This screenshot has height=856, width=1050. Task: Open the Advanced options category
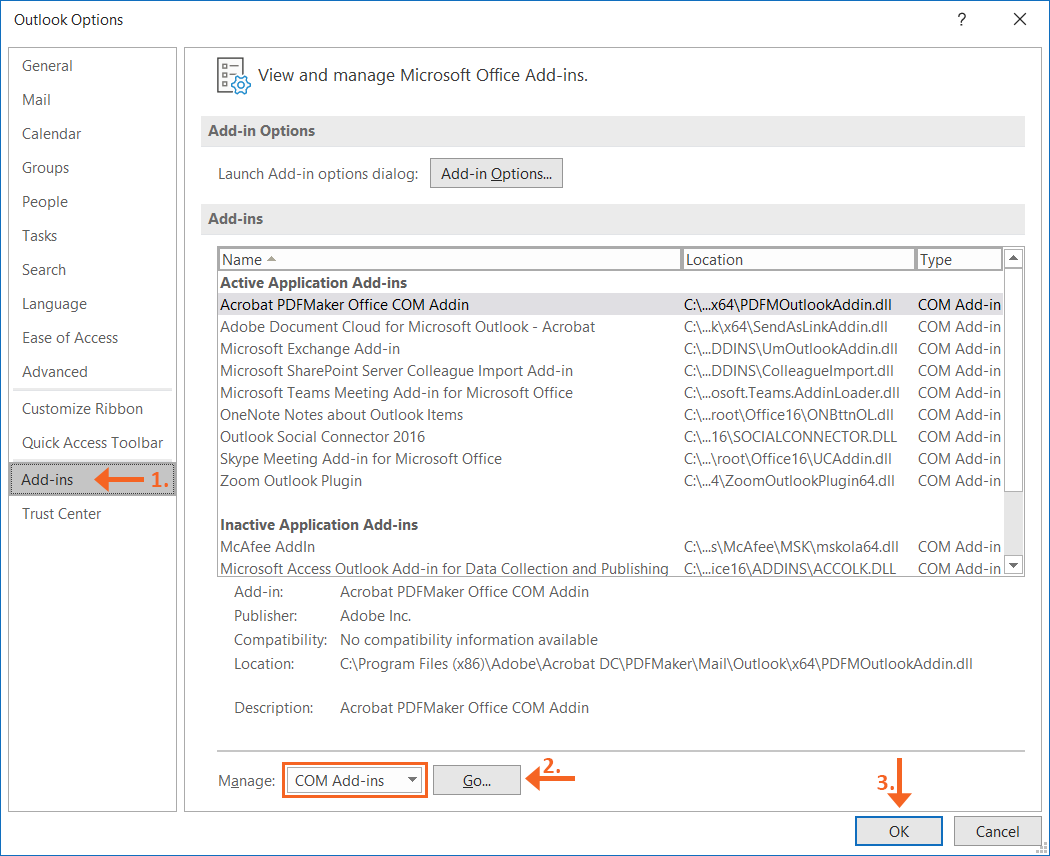(x=55, y=372)
